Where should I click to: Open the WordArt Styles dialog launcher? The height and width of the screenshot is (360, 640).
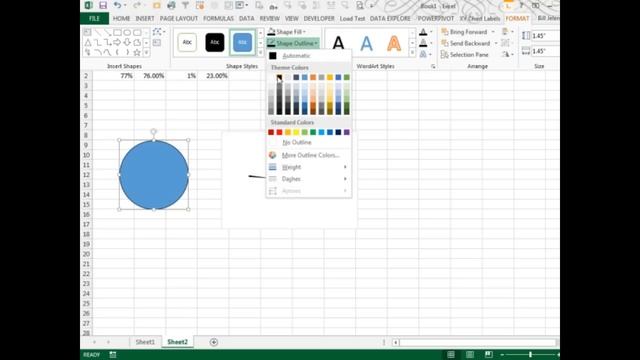pos(433,66)
